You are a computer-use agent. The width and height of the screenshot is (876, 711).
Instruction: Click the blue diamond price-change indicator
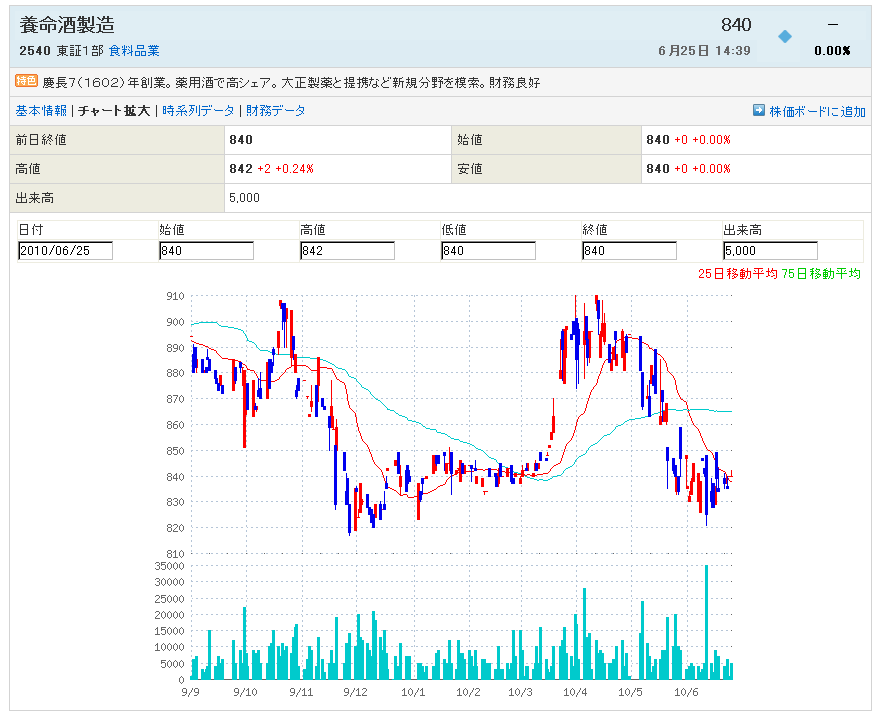tap(785, 37)
